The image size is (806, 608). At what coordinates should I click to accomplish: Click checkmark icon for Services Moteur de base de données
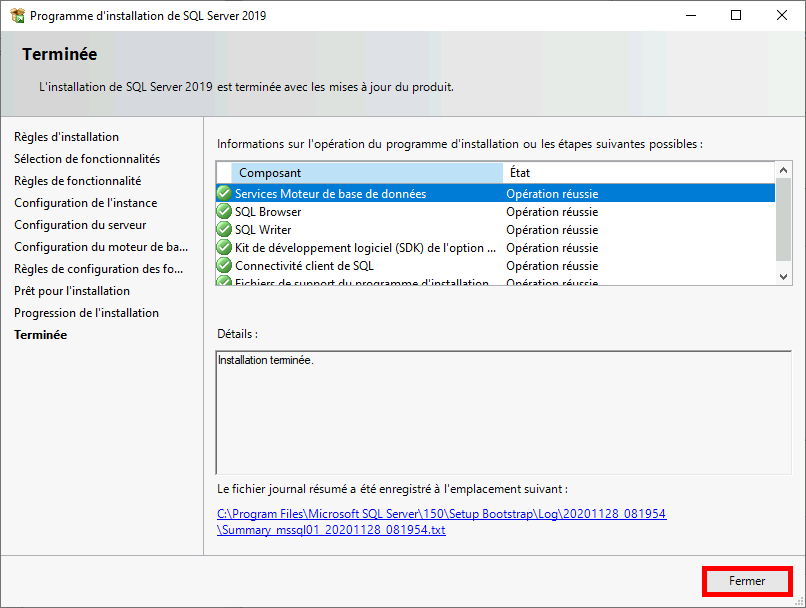click(x=224, y=193)
